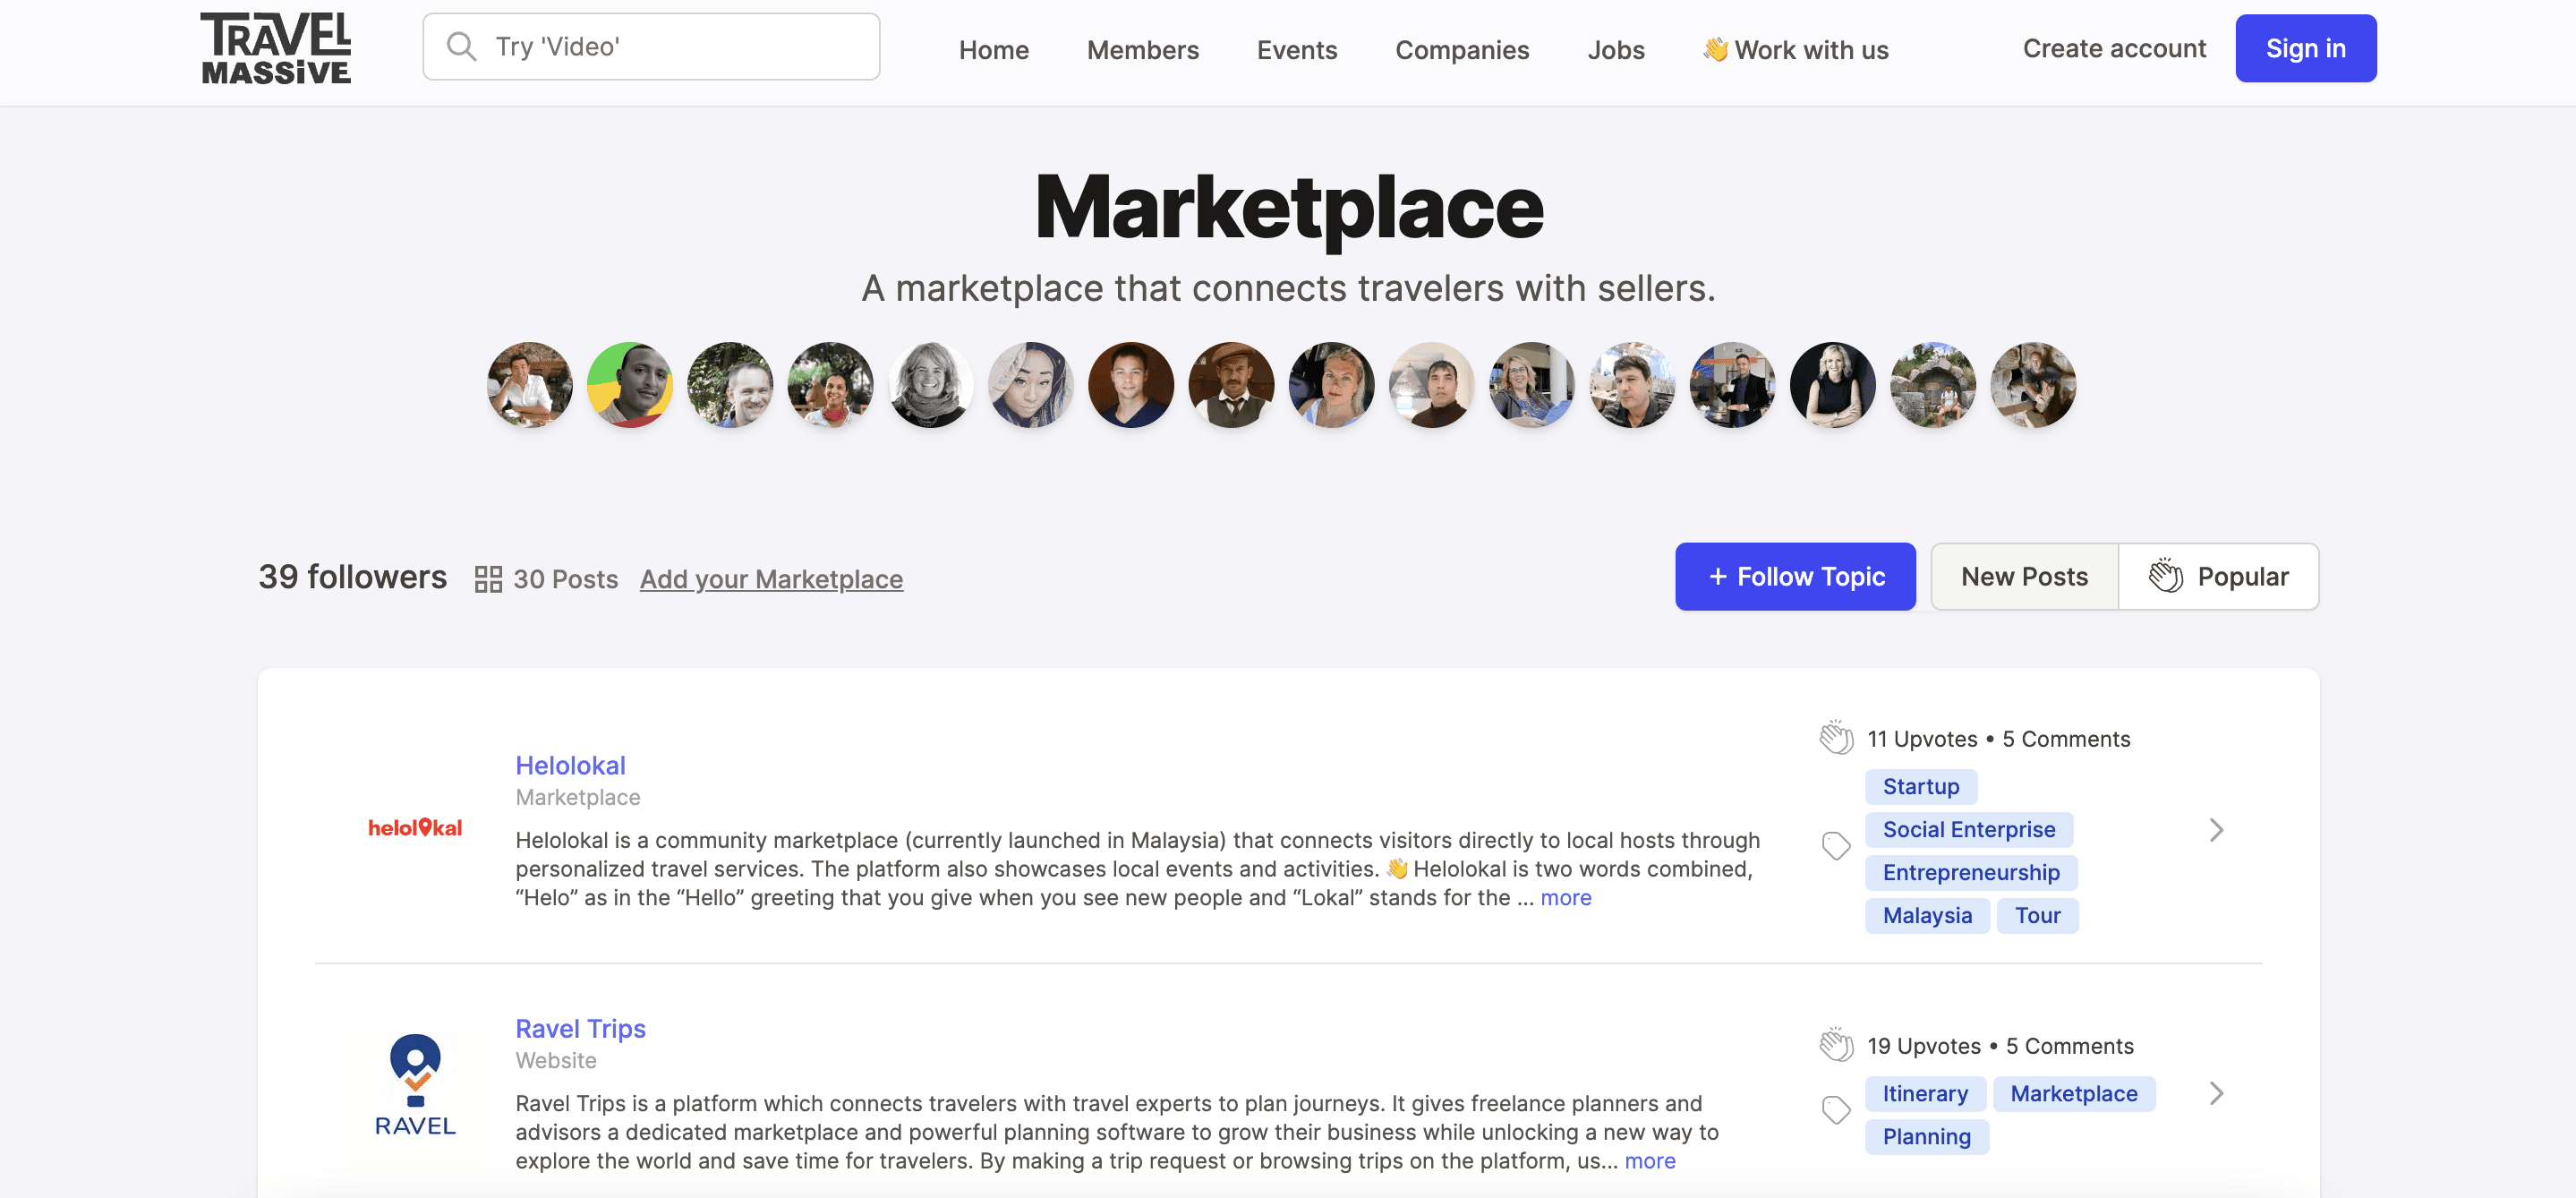The image size is (2576, 1198).
Task: Select the Social Enterprise tag
Action: pos(1968,830)
